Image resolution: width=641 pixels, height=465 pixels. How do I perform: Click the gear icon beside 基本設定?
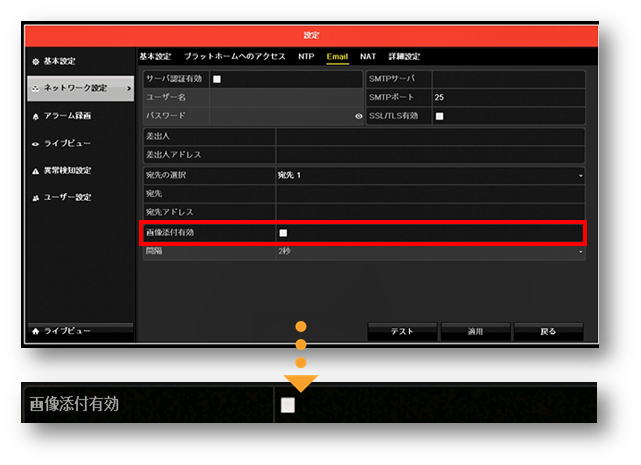coord(36,62)
